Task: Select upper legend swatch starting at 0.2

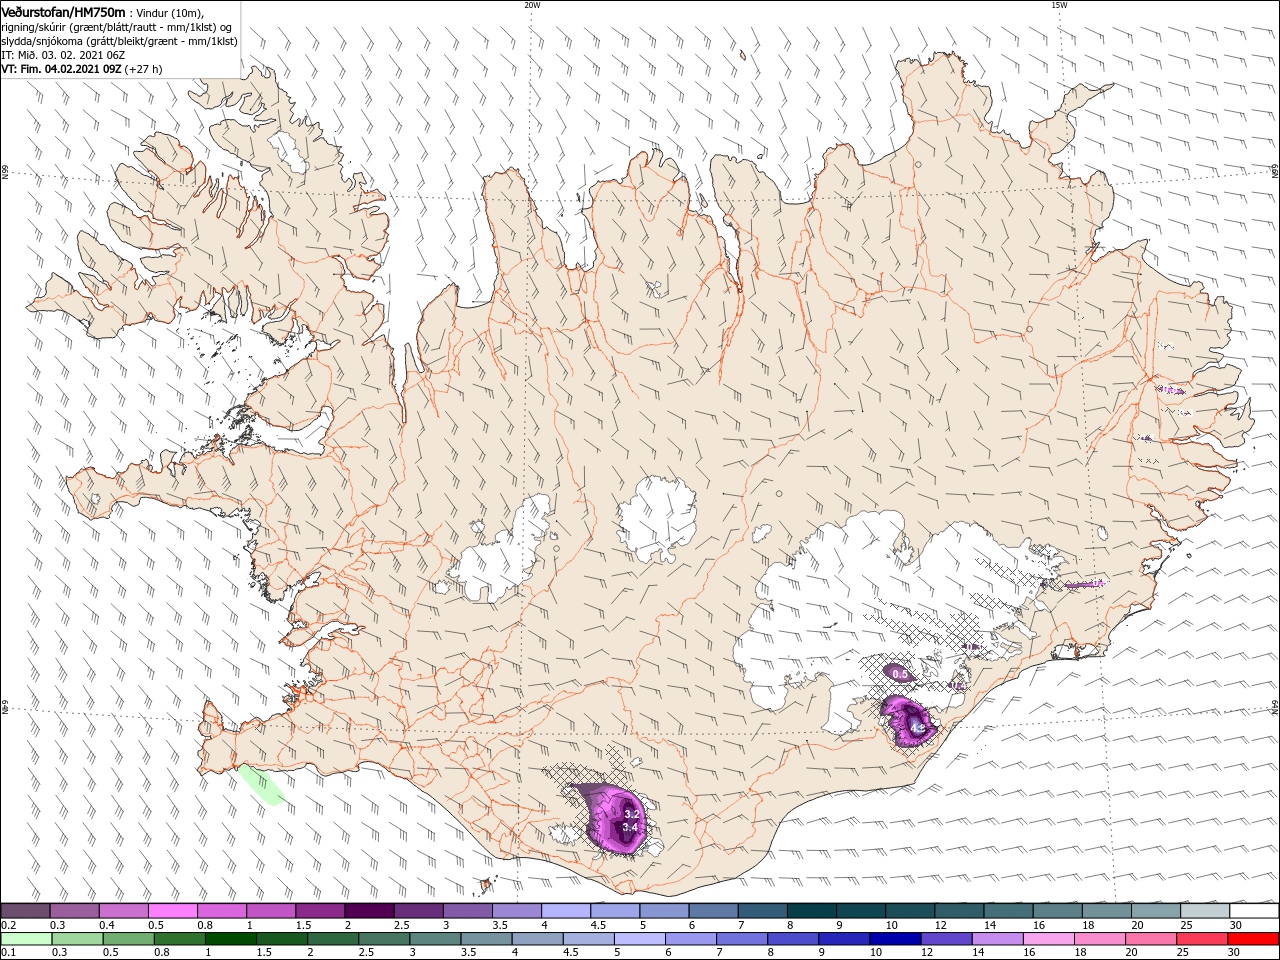Action: click(x=25, y=911)
